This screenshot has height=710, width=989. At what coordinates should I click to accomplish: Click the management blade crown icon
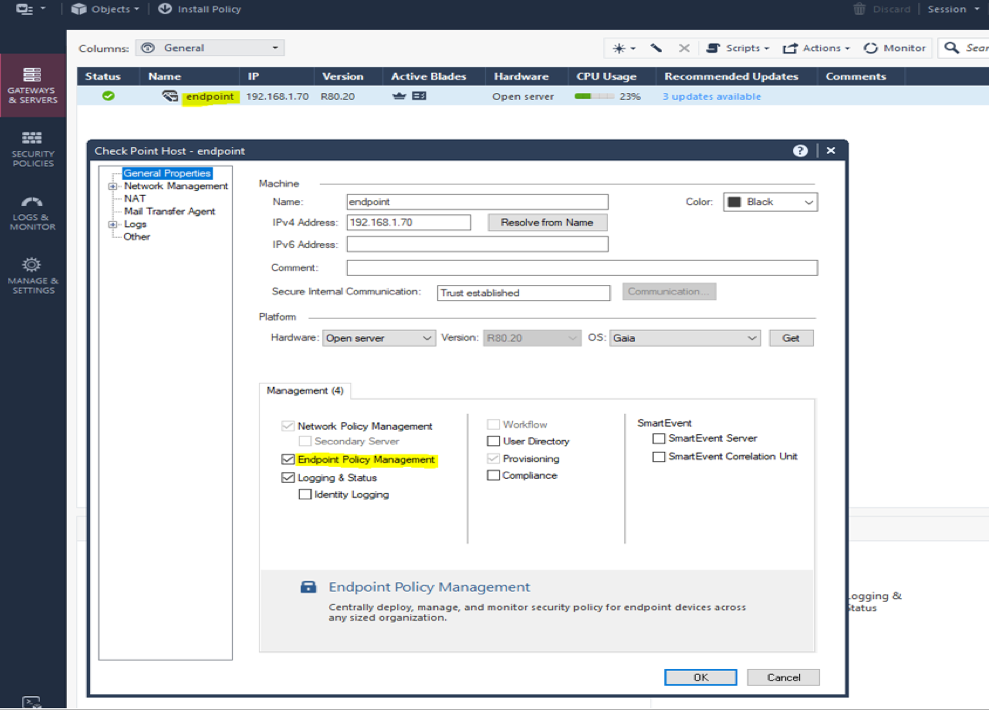coord(399,96)
